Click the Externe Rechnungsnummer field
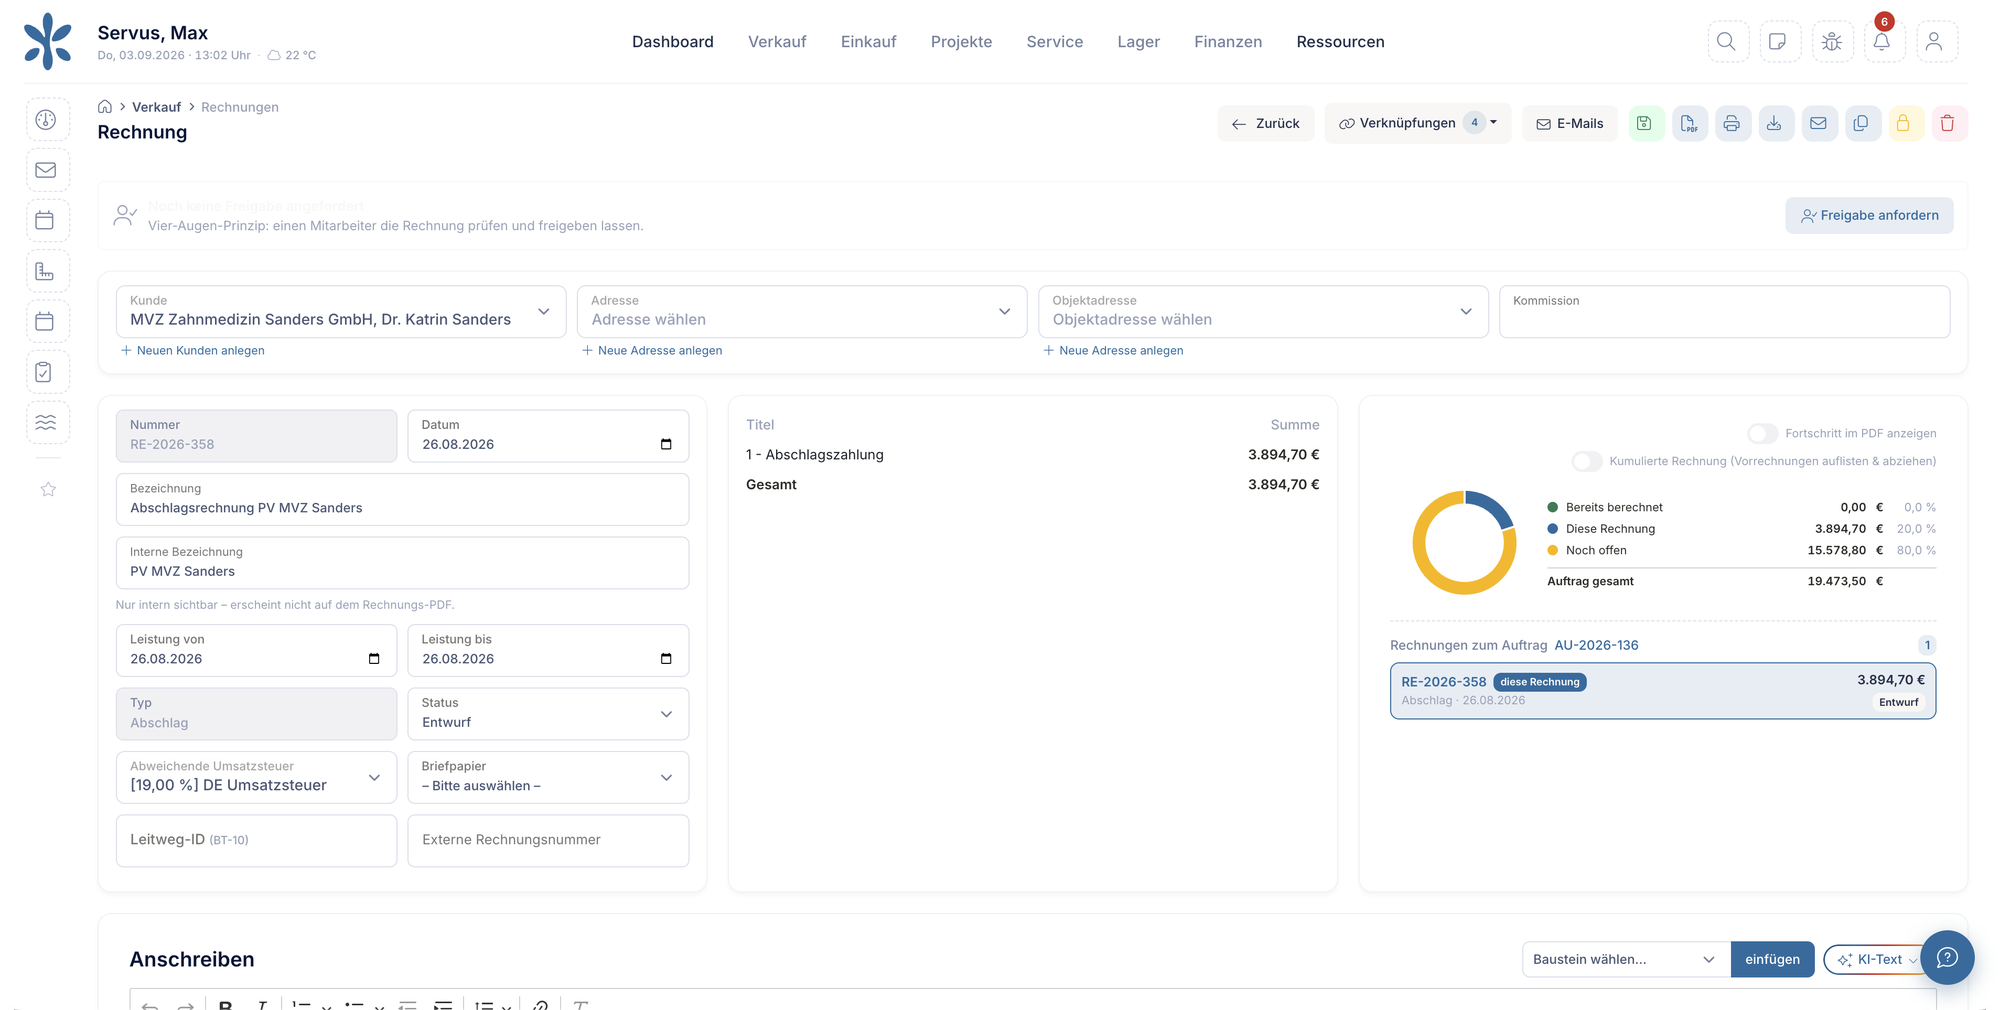Screen dimensions: 2000x1010 pos(548,840)
